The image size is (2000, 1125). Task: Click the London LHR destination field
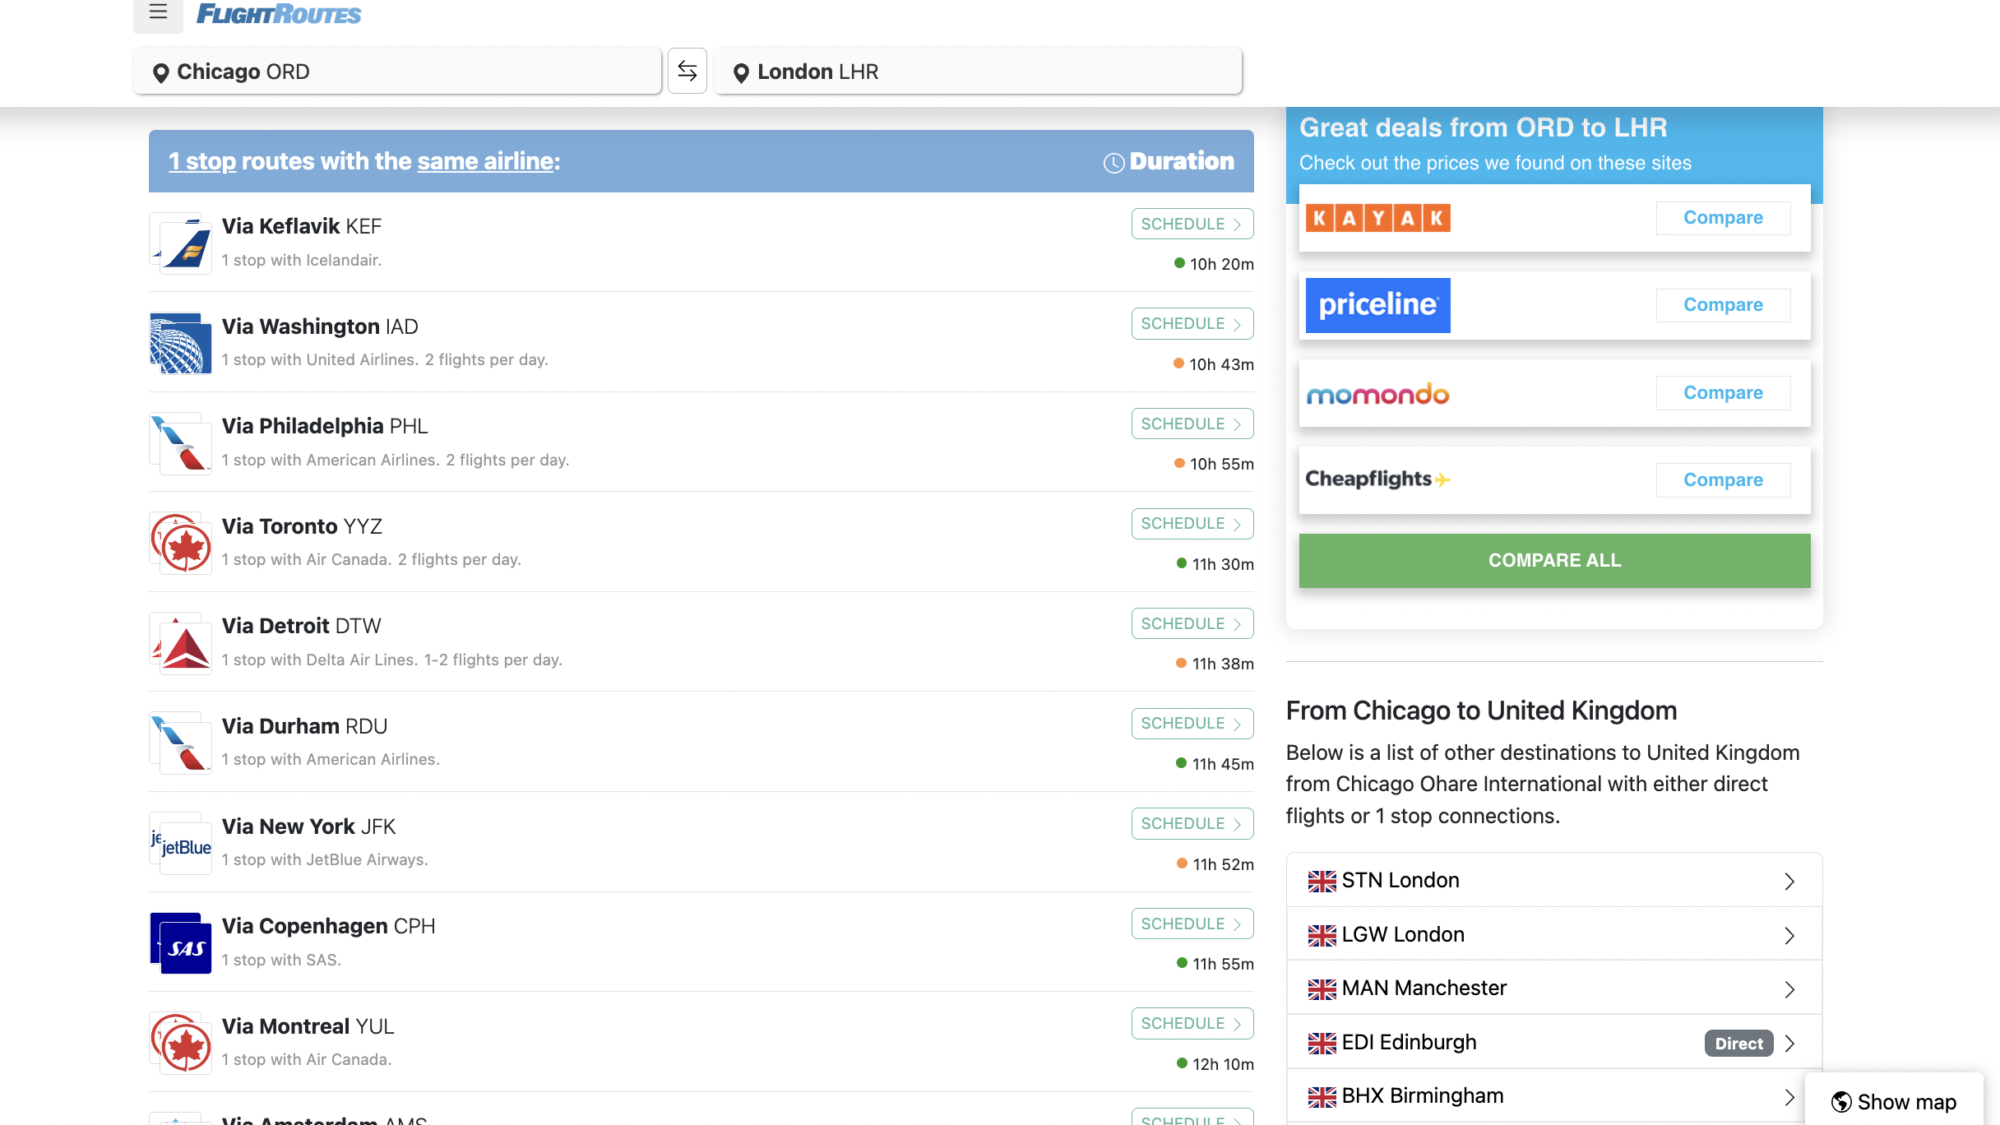point(978,71)
